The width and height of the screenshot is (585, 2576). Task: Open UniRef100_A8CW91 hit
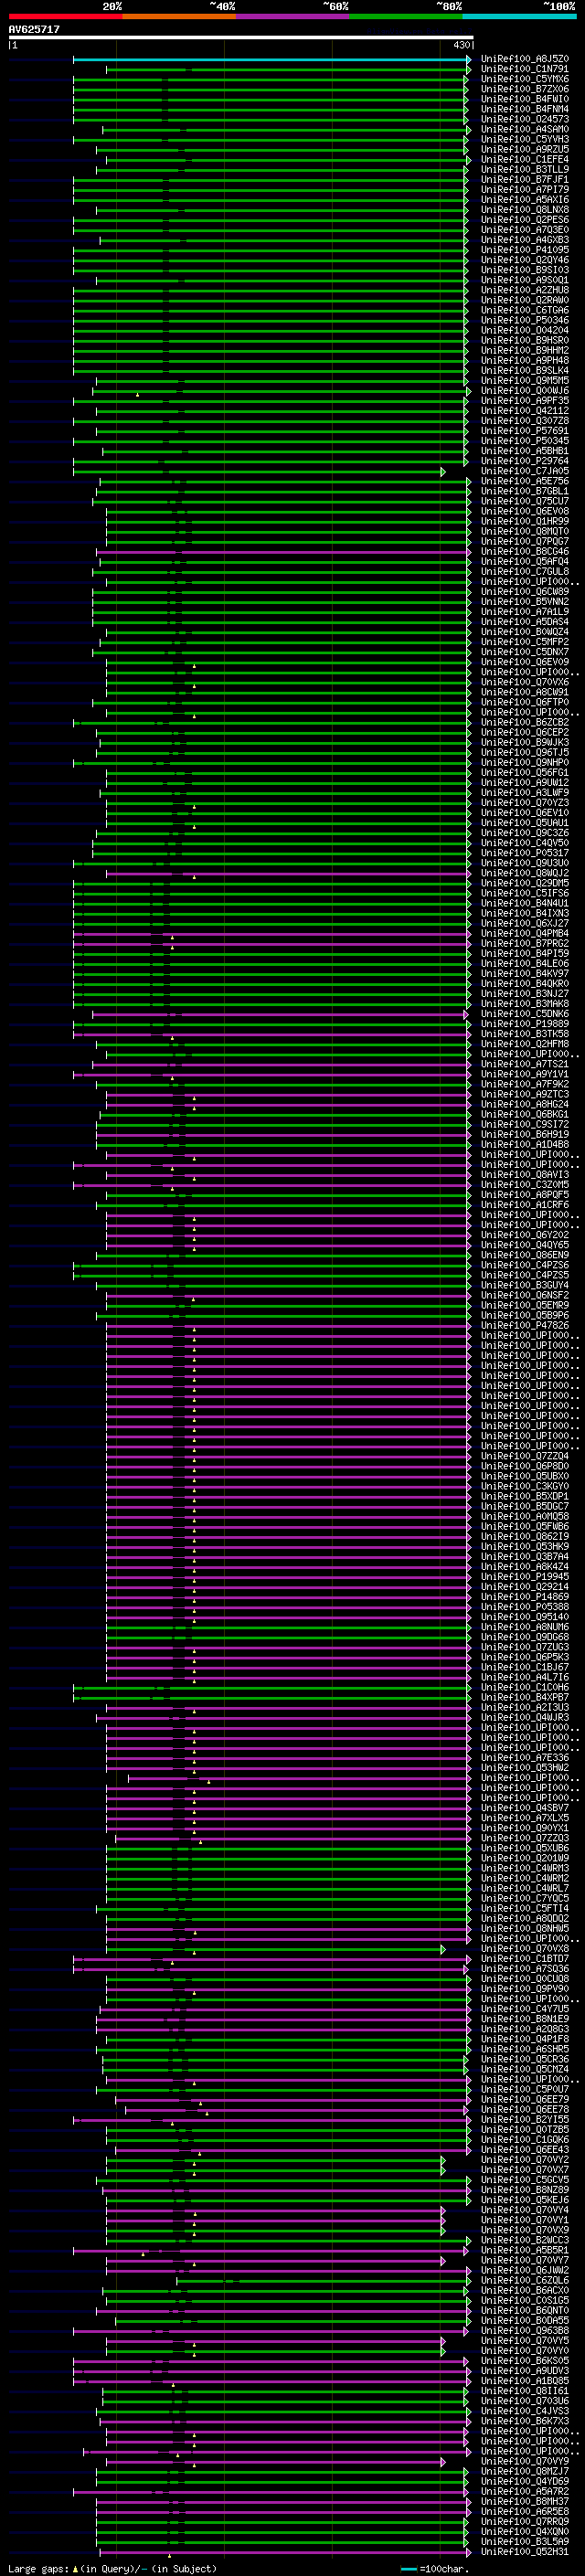pyautogui.click(x=524, y=692)
